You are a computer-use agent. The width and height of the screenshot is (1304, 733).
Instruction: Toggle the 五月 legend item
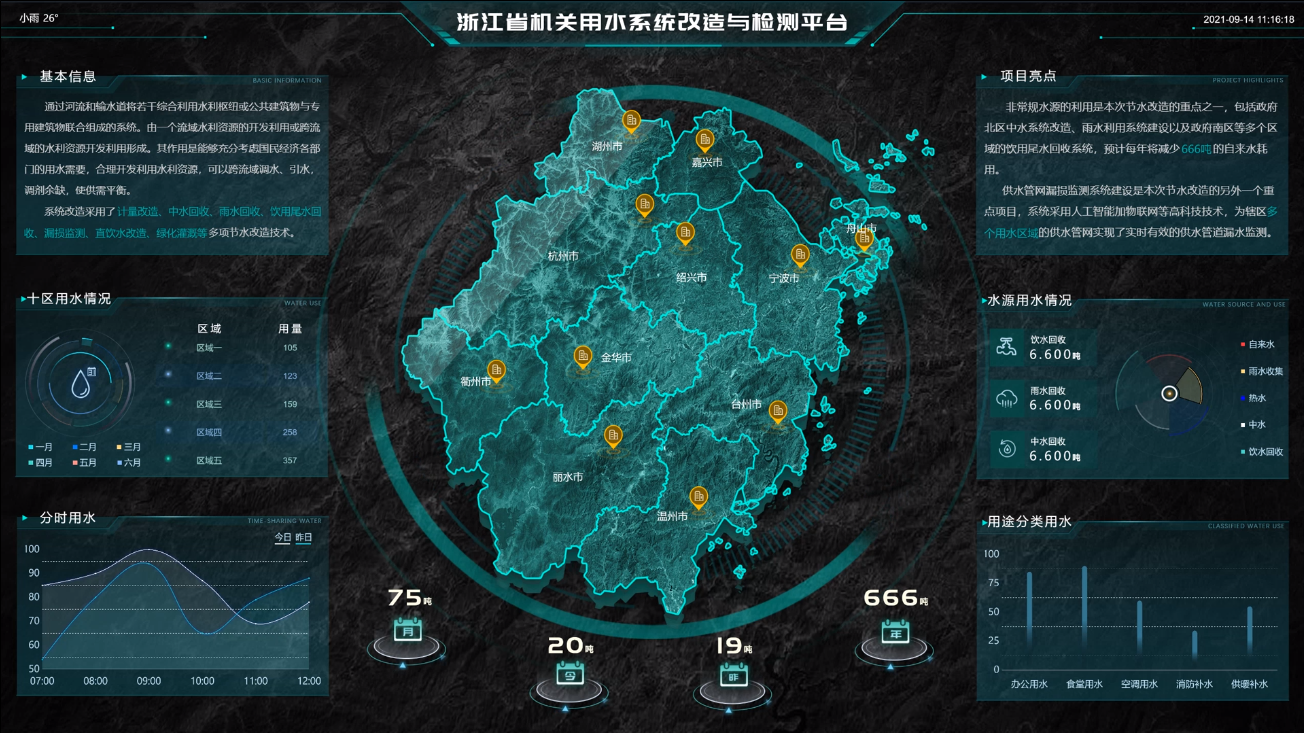pyautogui.click(x=84, y=463)
